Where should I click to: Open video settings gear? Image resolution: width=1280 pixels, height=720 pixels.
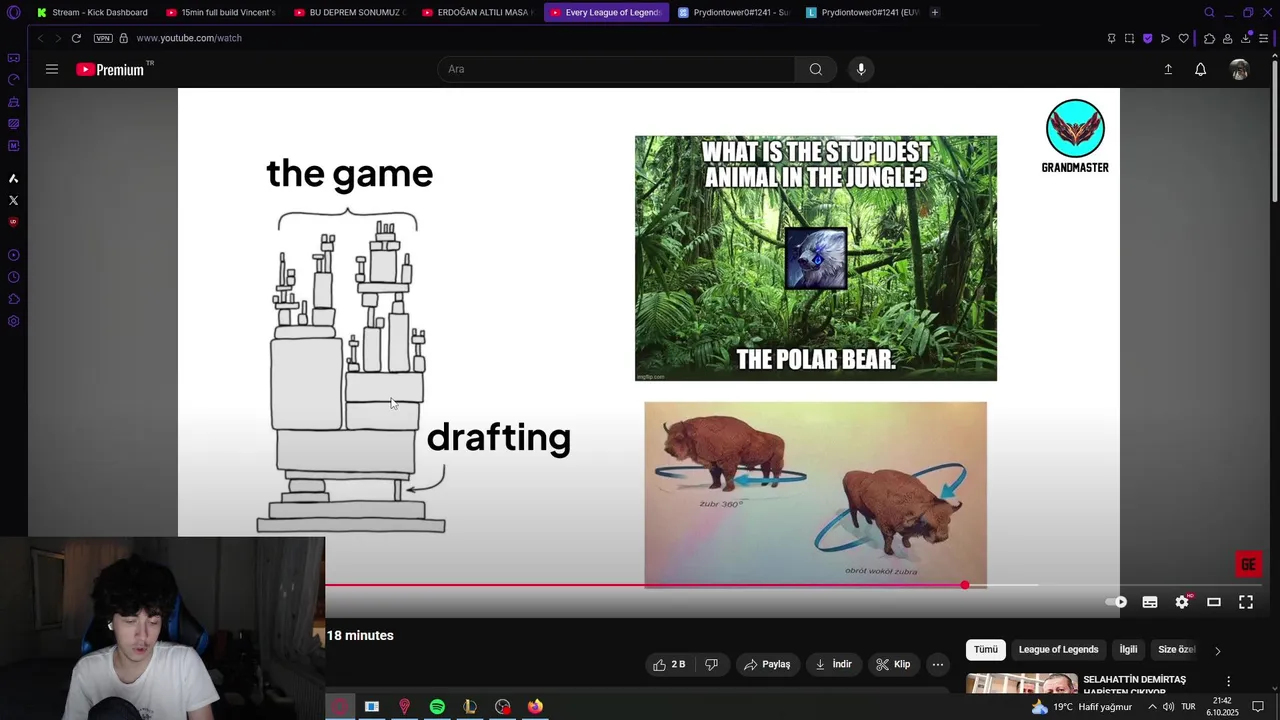[1182, 602]
